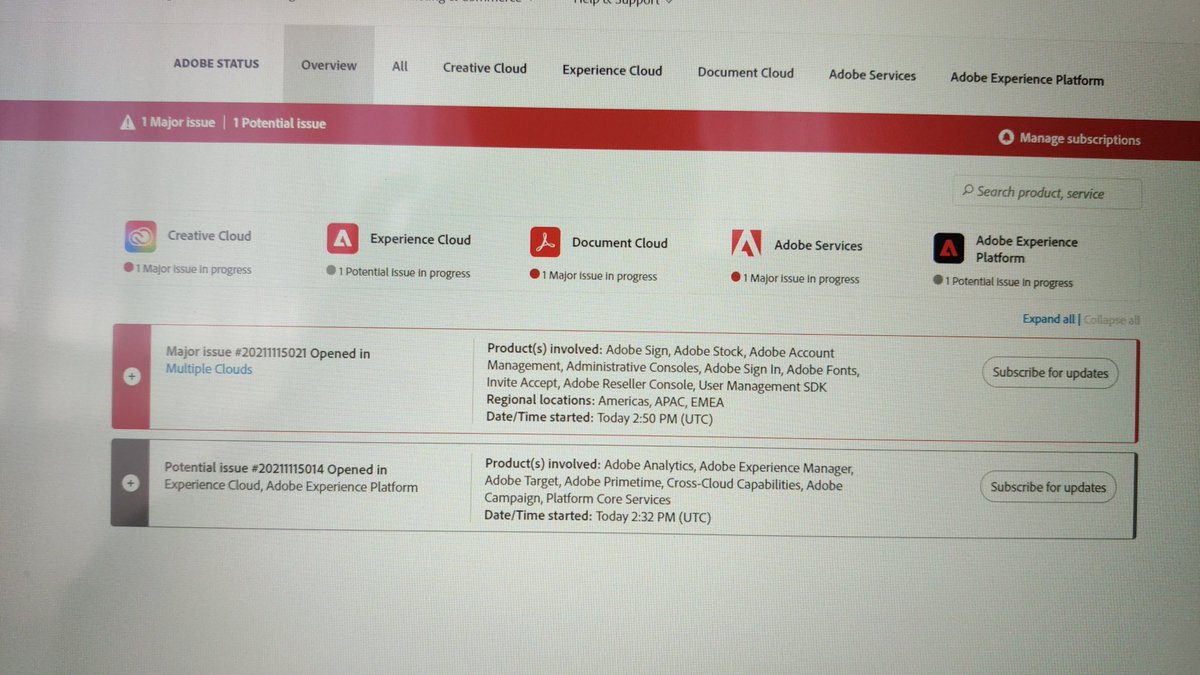
Task: Click 'Regional locations: Americas, APAC, EMEA' line
Action: (605, 401)
